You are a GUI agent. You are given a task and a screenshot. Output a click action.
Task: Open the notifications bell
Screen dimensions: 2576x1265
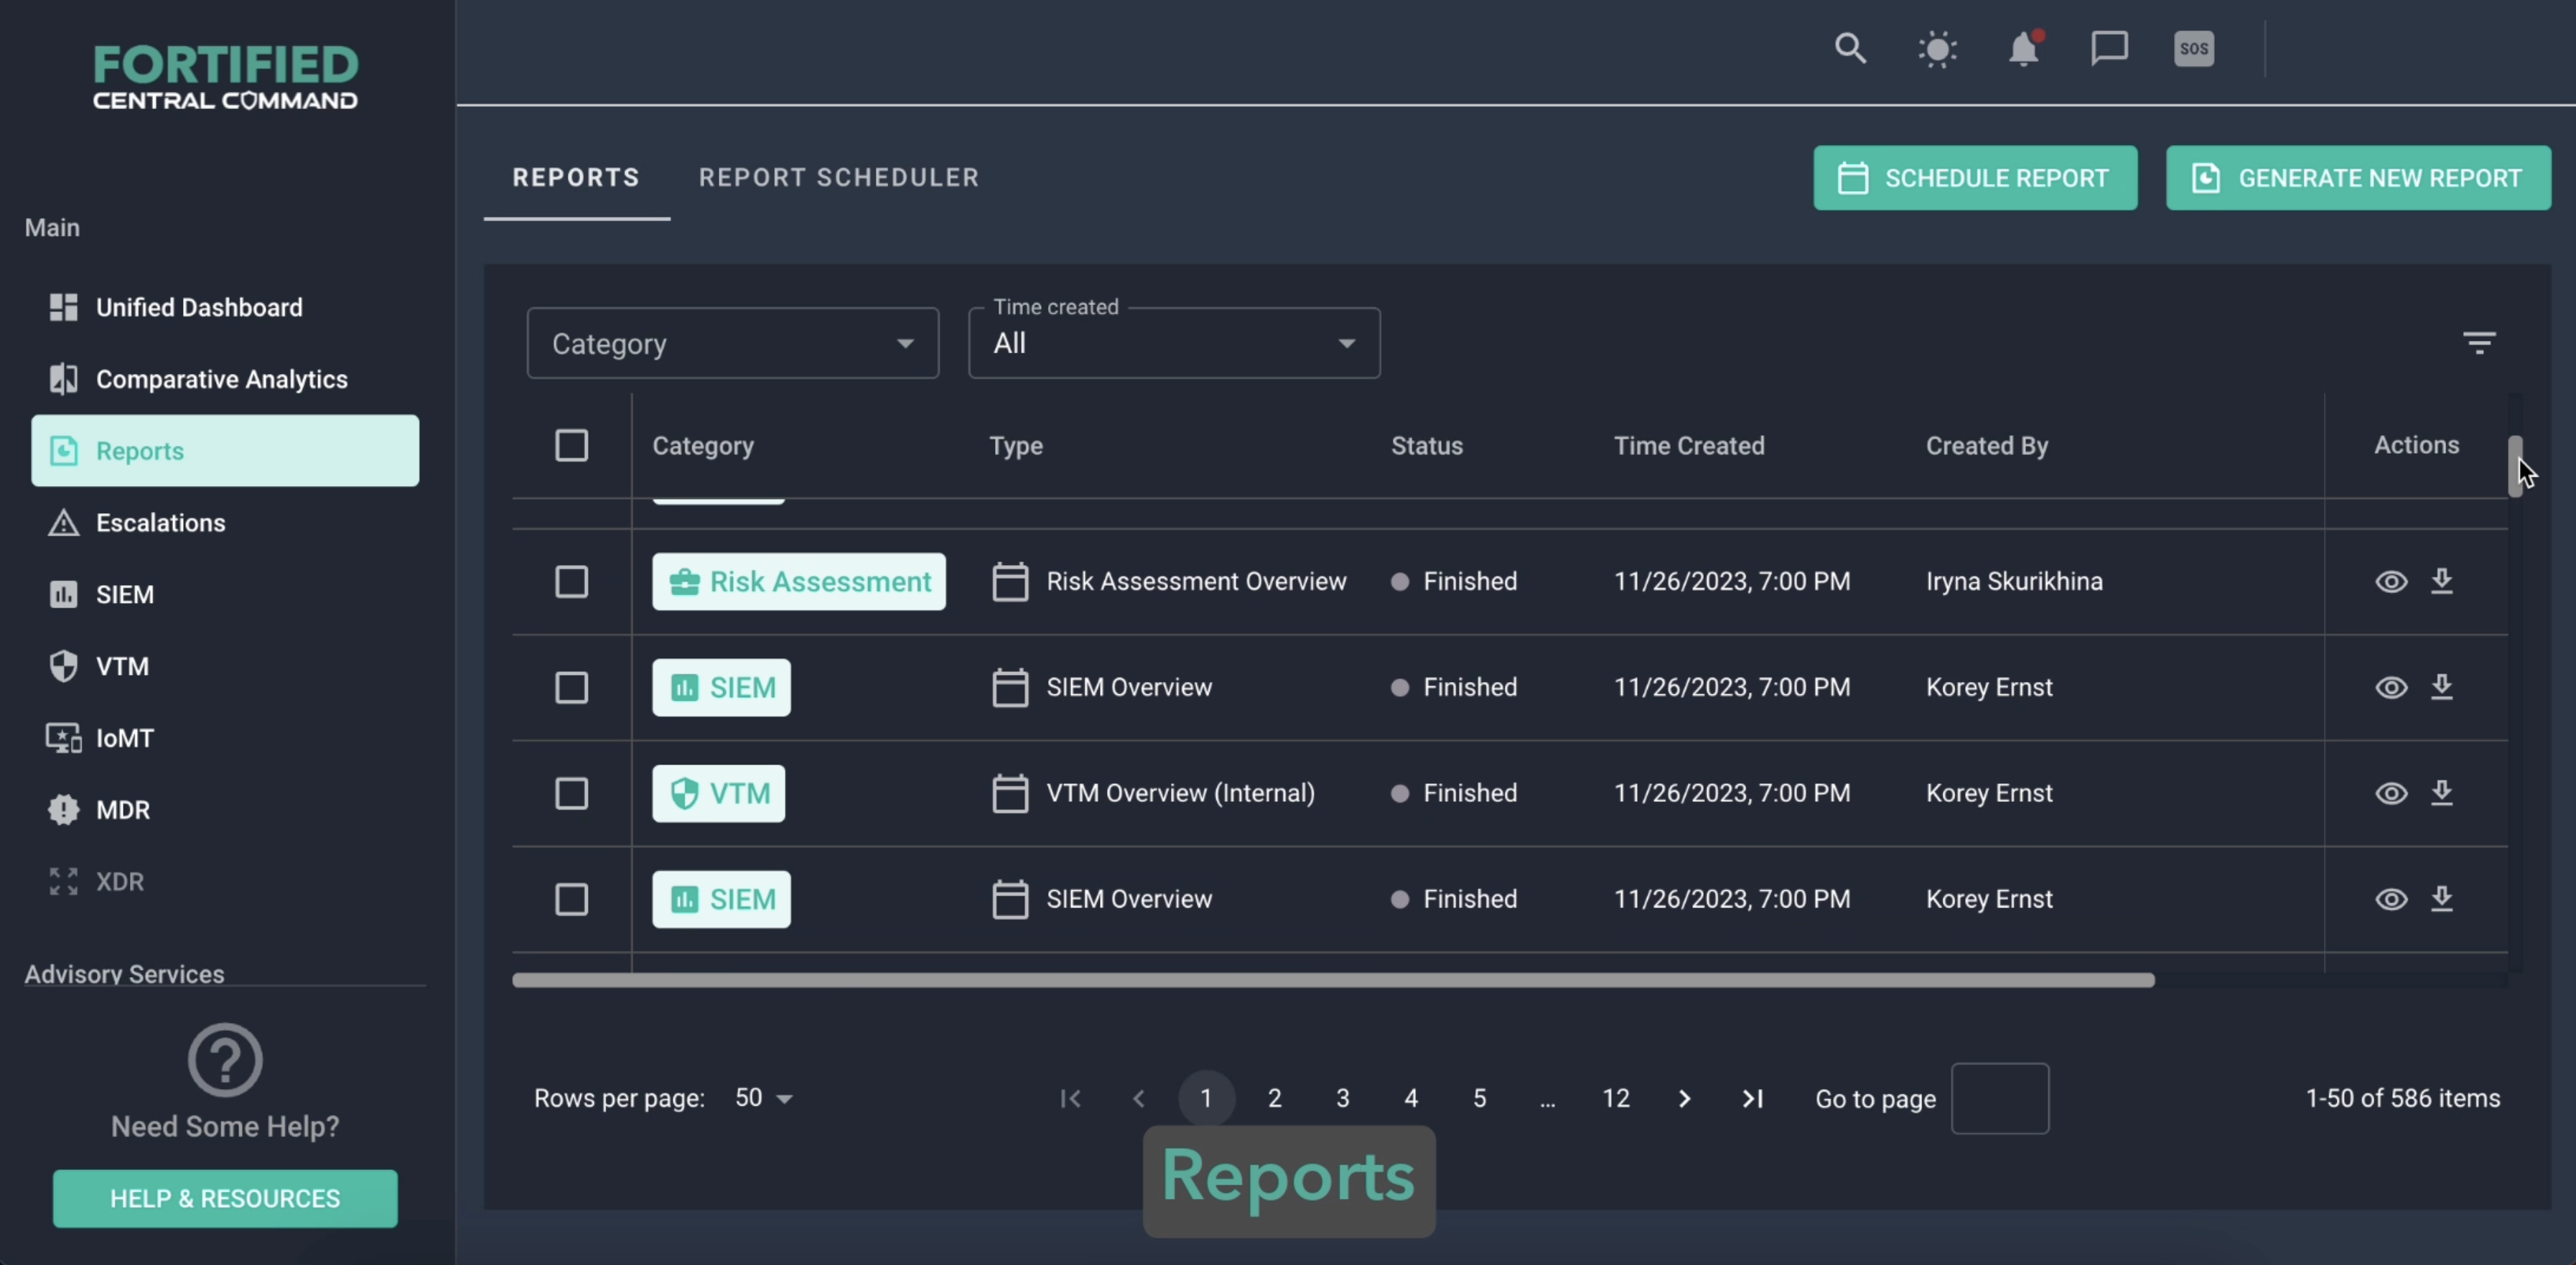[2024, 48]
